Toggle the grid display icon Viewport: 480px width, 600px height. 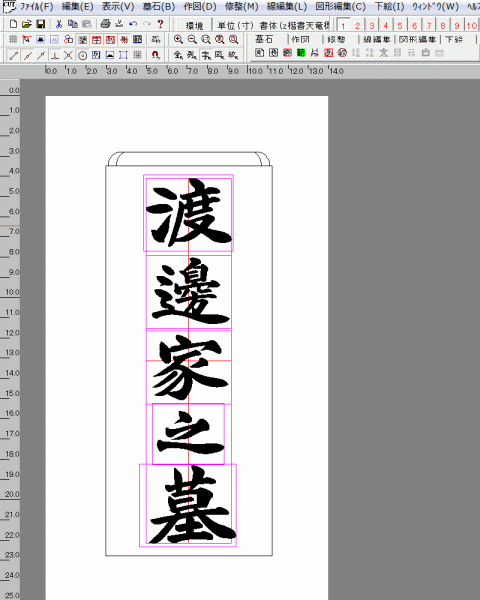(13, 39)
